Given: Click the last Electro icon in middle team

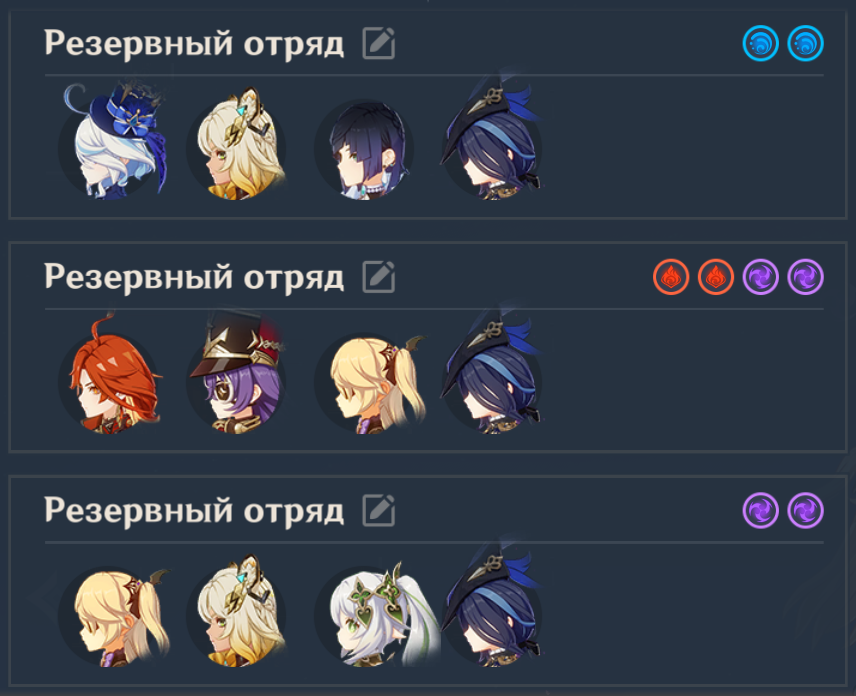Looking at the screenshot, I should 805,277.
